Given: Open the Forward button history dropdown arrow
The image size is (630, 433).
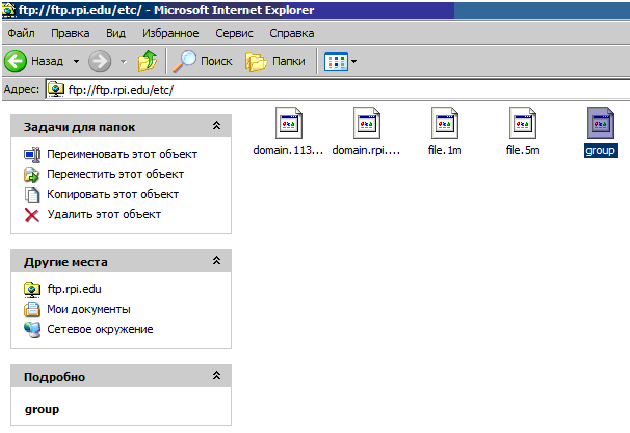Looking at the screenshot, I should coord(124,61).
